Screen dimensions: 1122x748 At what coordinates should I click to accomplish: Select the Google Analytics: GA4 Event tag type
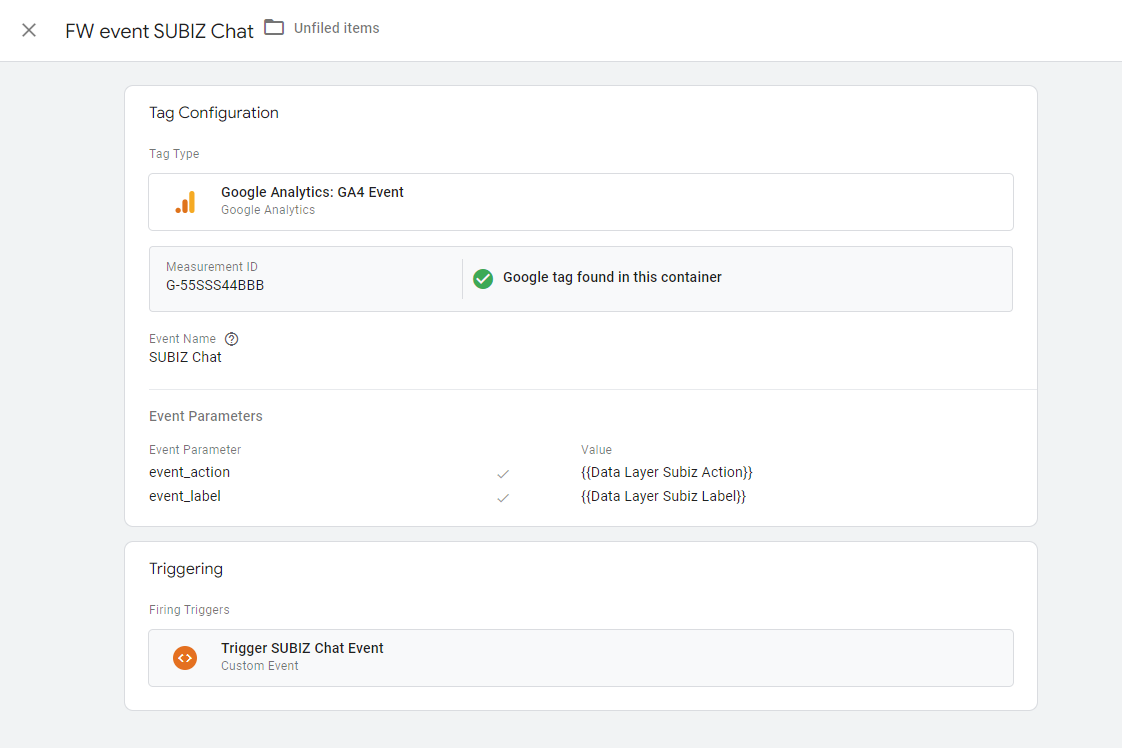tap(312, 192)
